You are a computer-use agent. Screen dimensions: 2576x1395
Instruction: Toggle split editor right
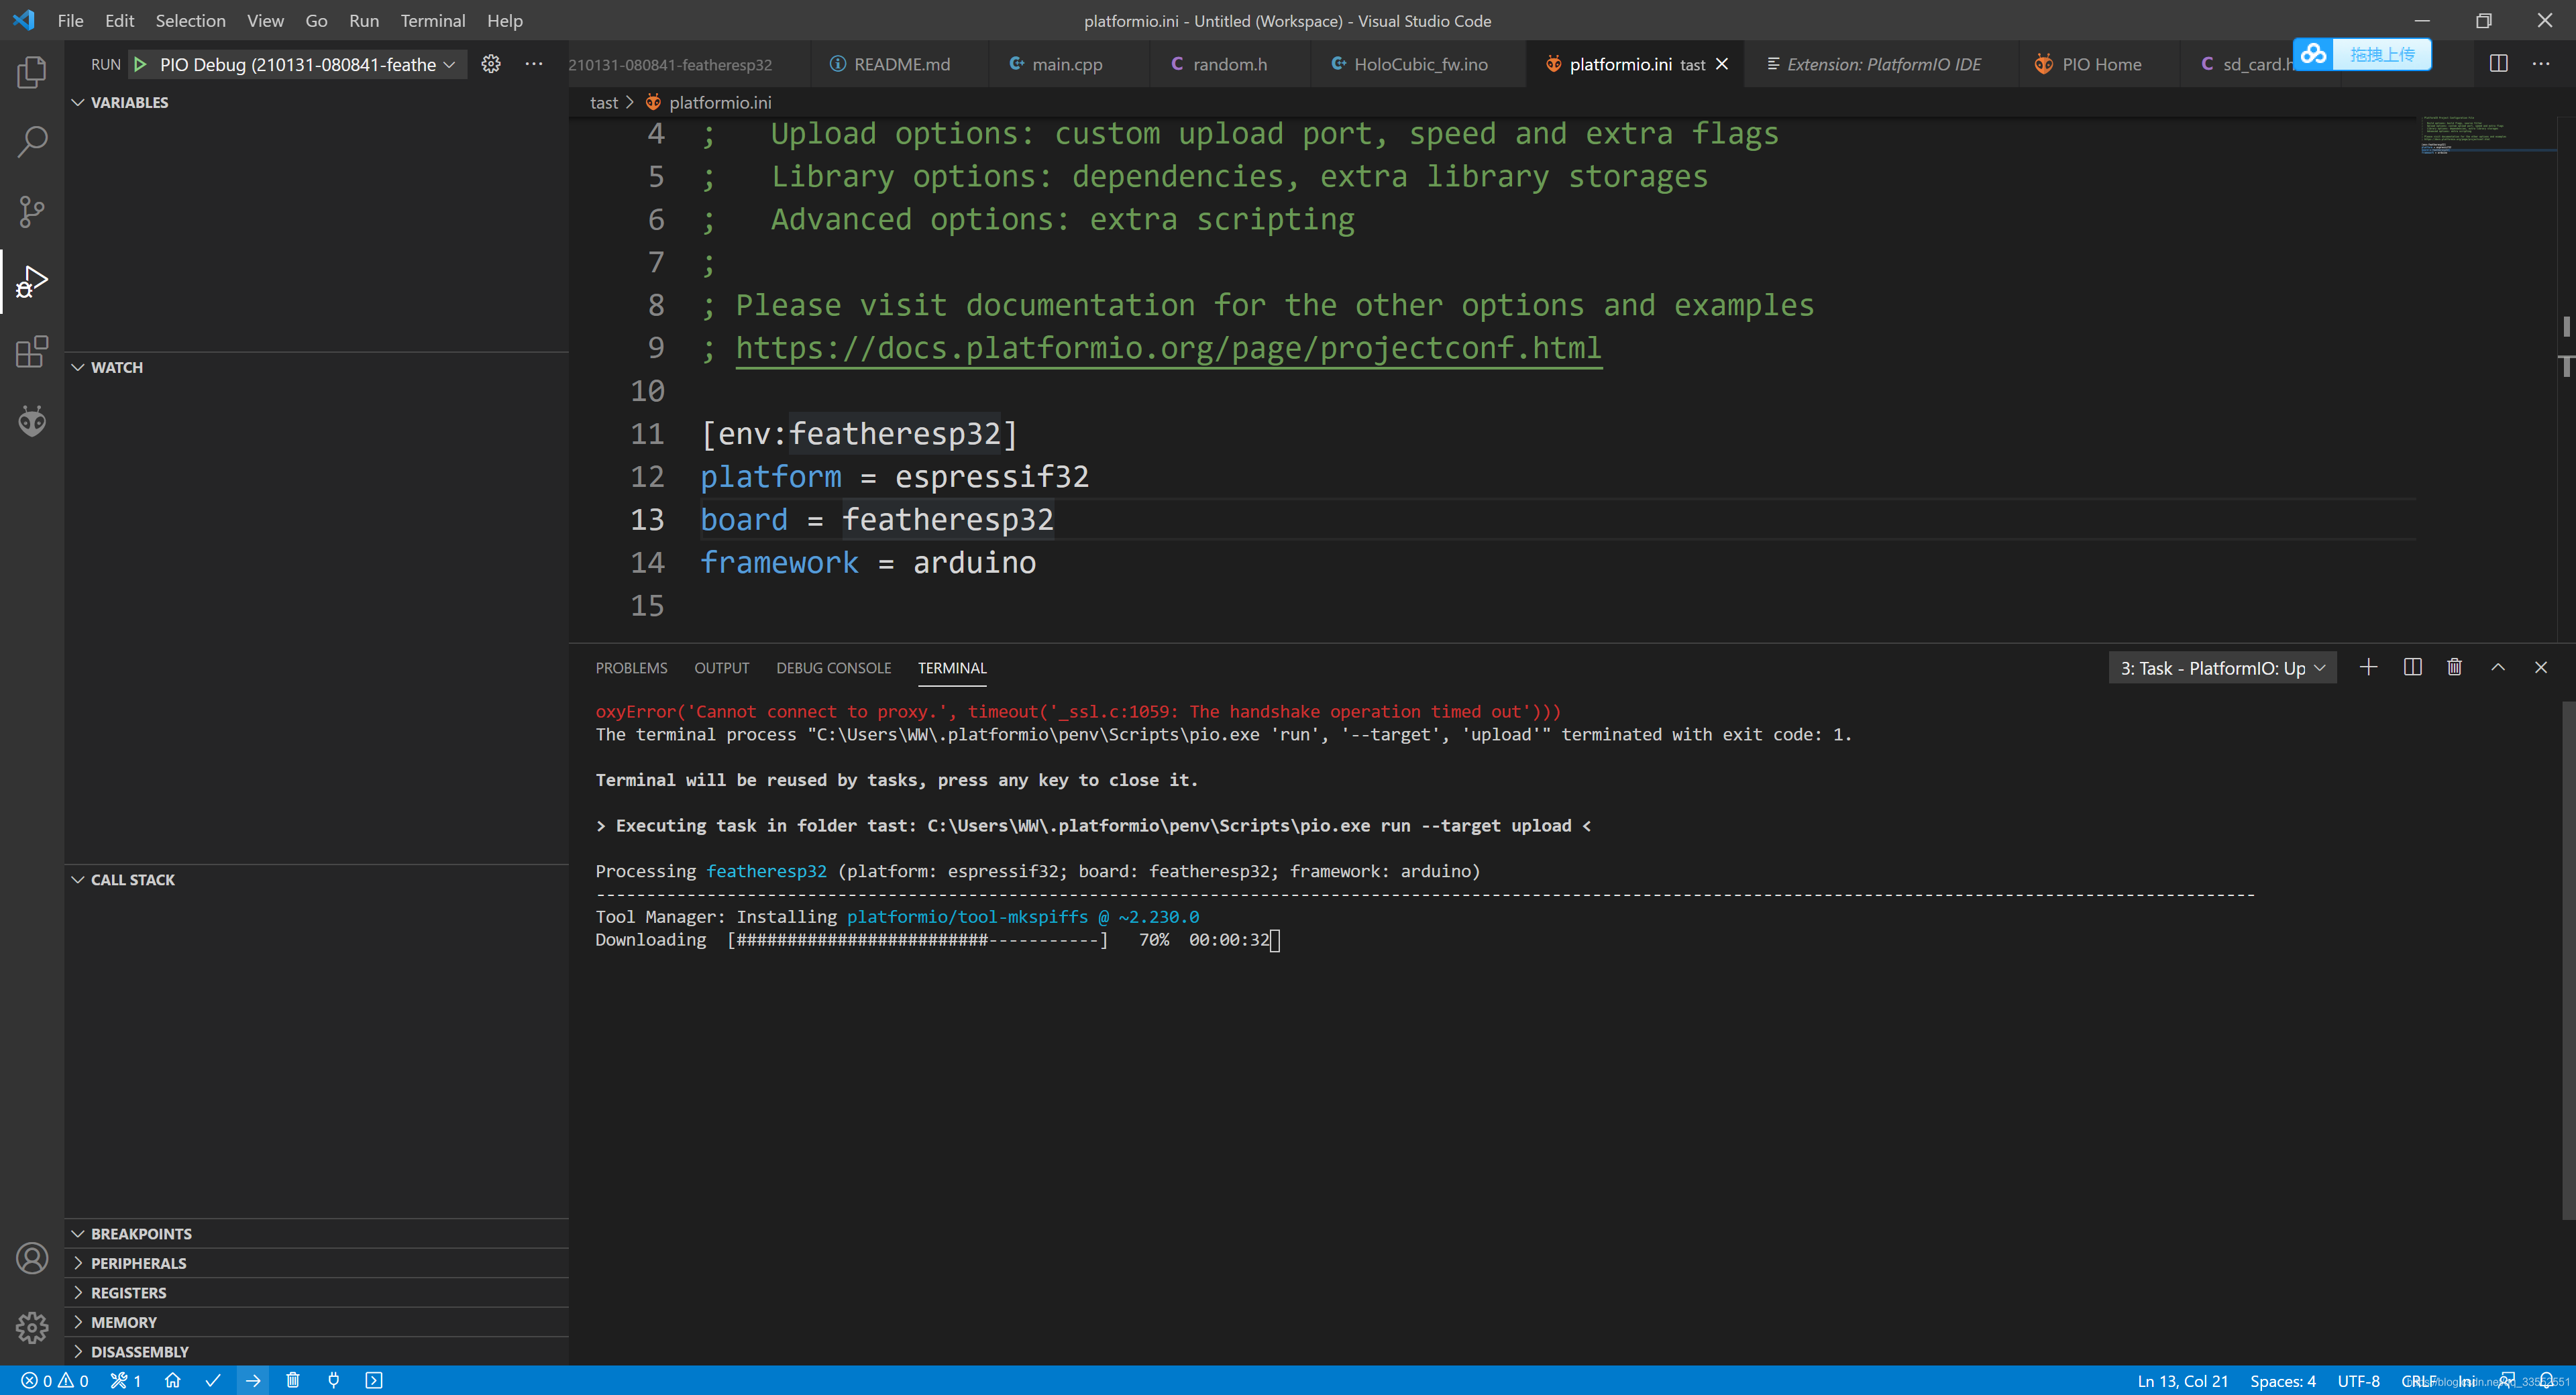2498,64
